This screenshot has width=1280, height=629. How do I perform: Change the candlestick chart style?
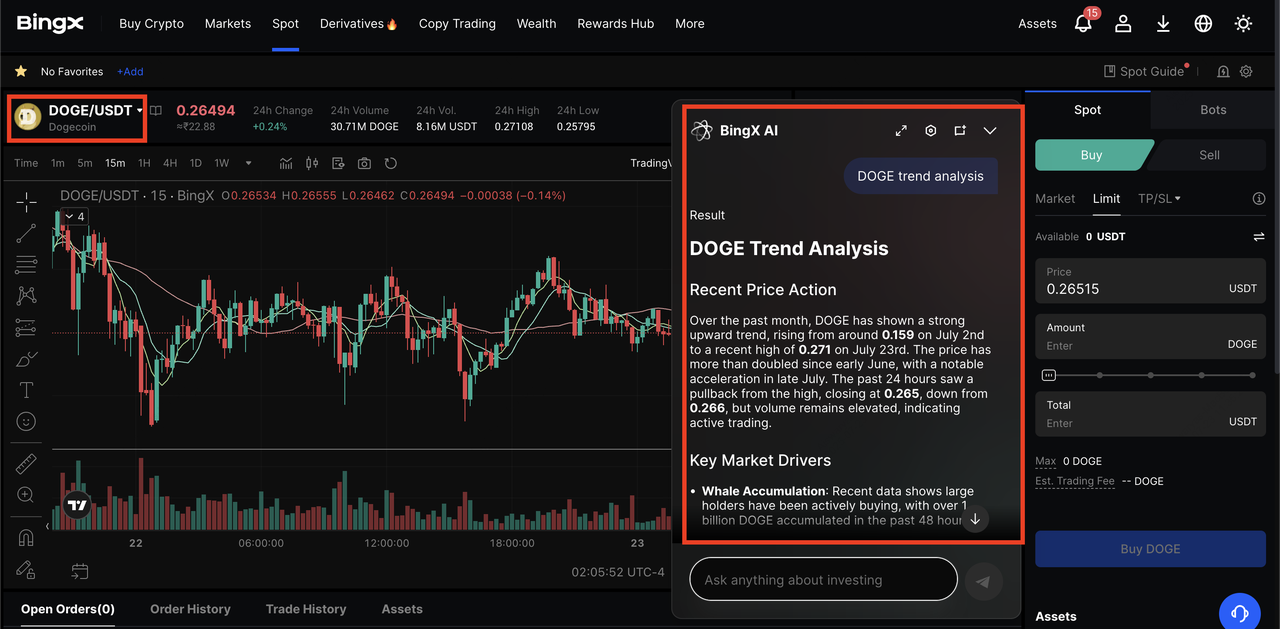point(312,163)
